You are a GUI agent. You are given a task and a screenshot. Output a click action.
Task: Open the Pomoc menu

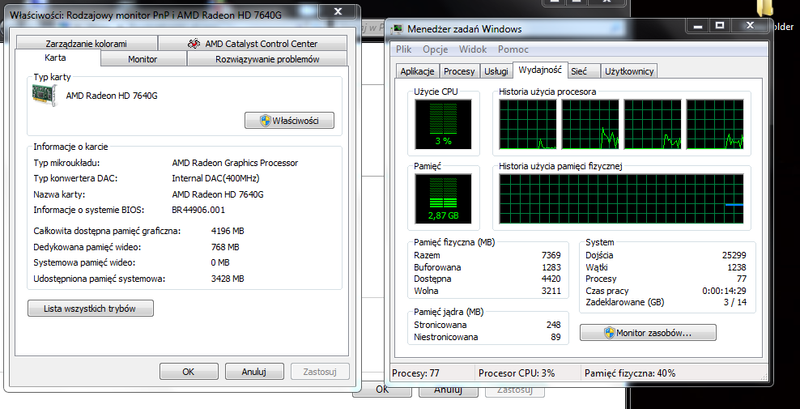click(x=513, y=49)
